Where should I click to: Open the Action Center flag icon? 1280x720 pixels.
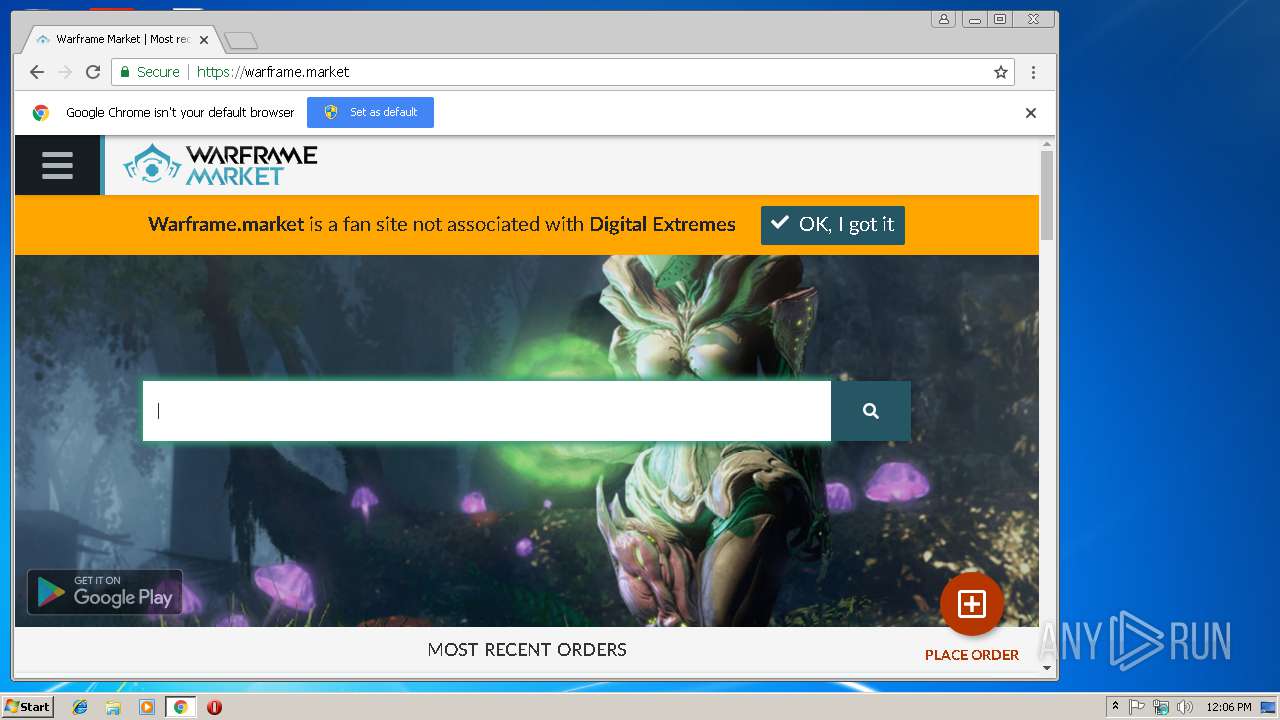(x=1137, y=707)
